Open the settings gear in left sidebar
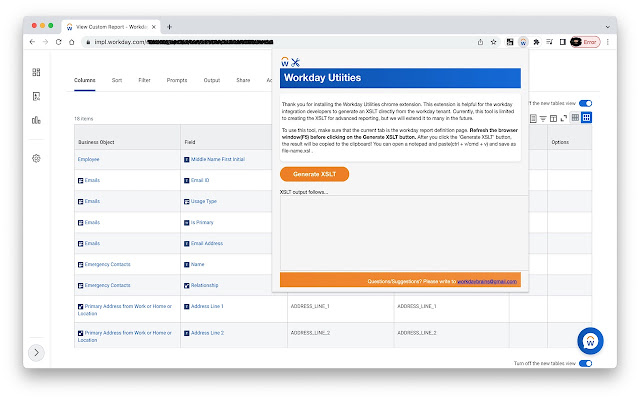This screenshot has height=400, width=640. [x=36, y=158]
